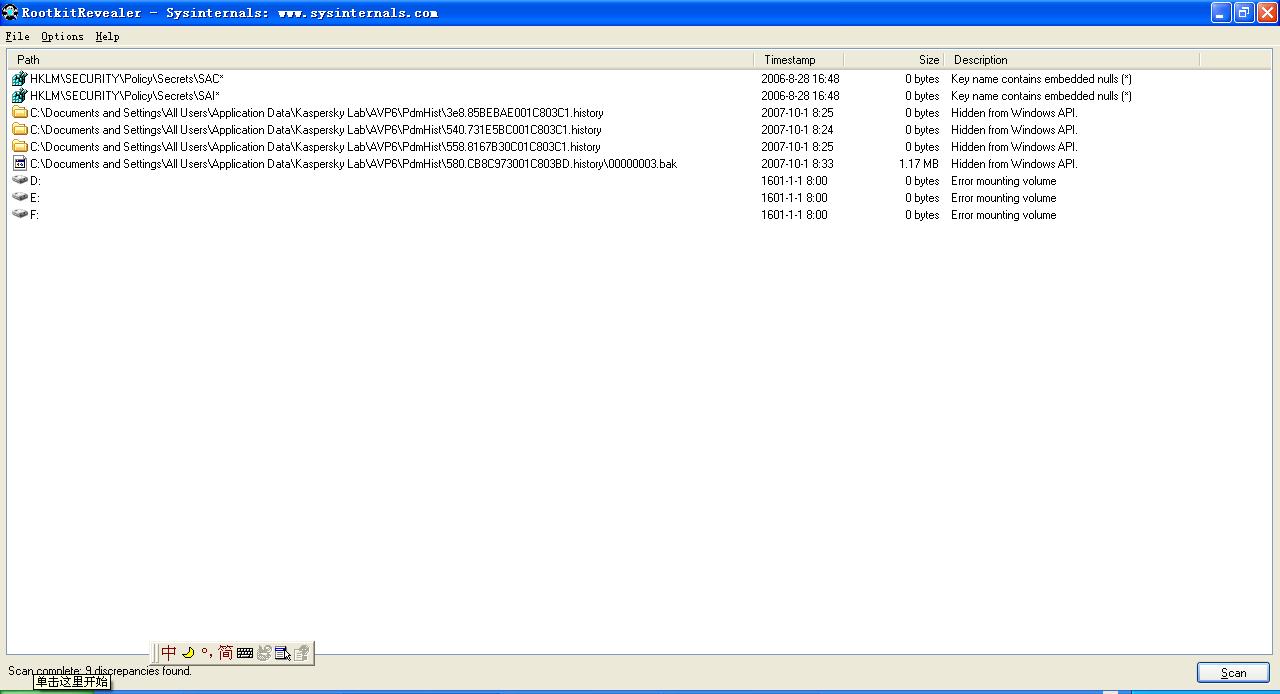
Task: Click the drive icon for F:
Action: 19,215
